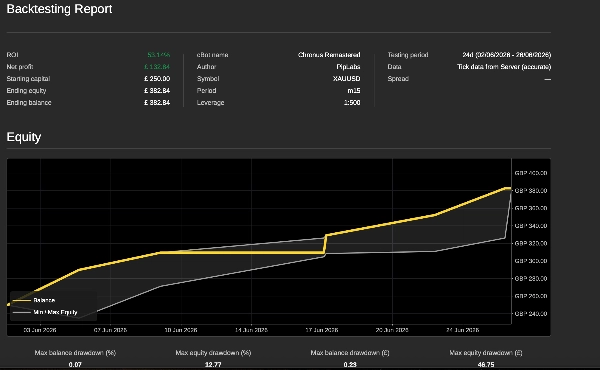This screenshot has height=370, width=600.
Task: Click the 14 Jun 2025 x-axis label
Action: click(251, 330)
